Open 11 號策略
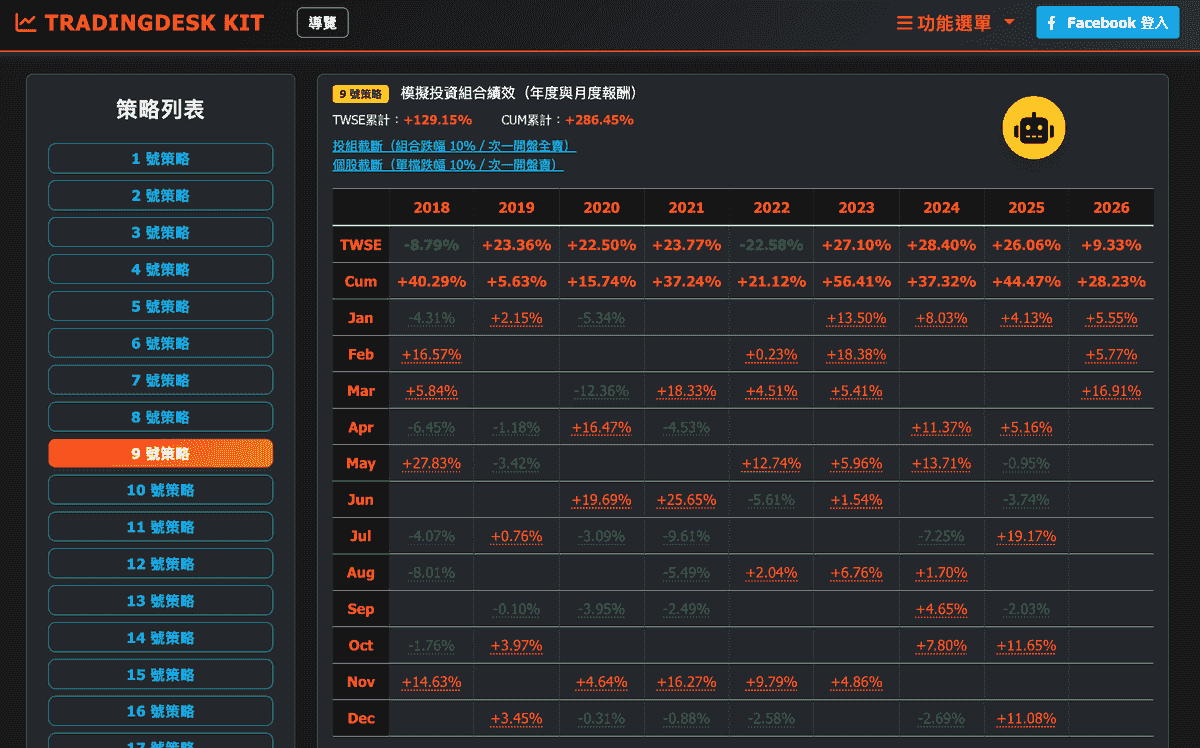Screen dimensions: 1200x748 (160, 527)
